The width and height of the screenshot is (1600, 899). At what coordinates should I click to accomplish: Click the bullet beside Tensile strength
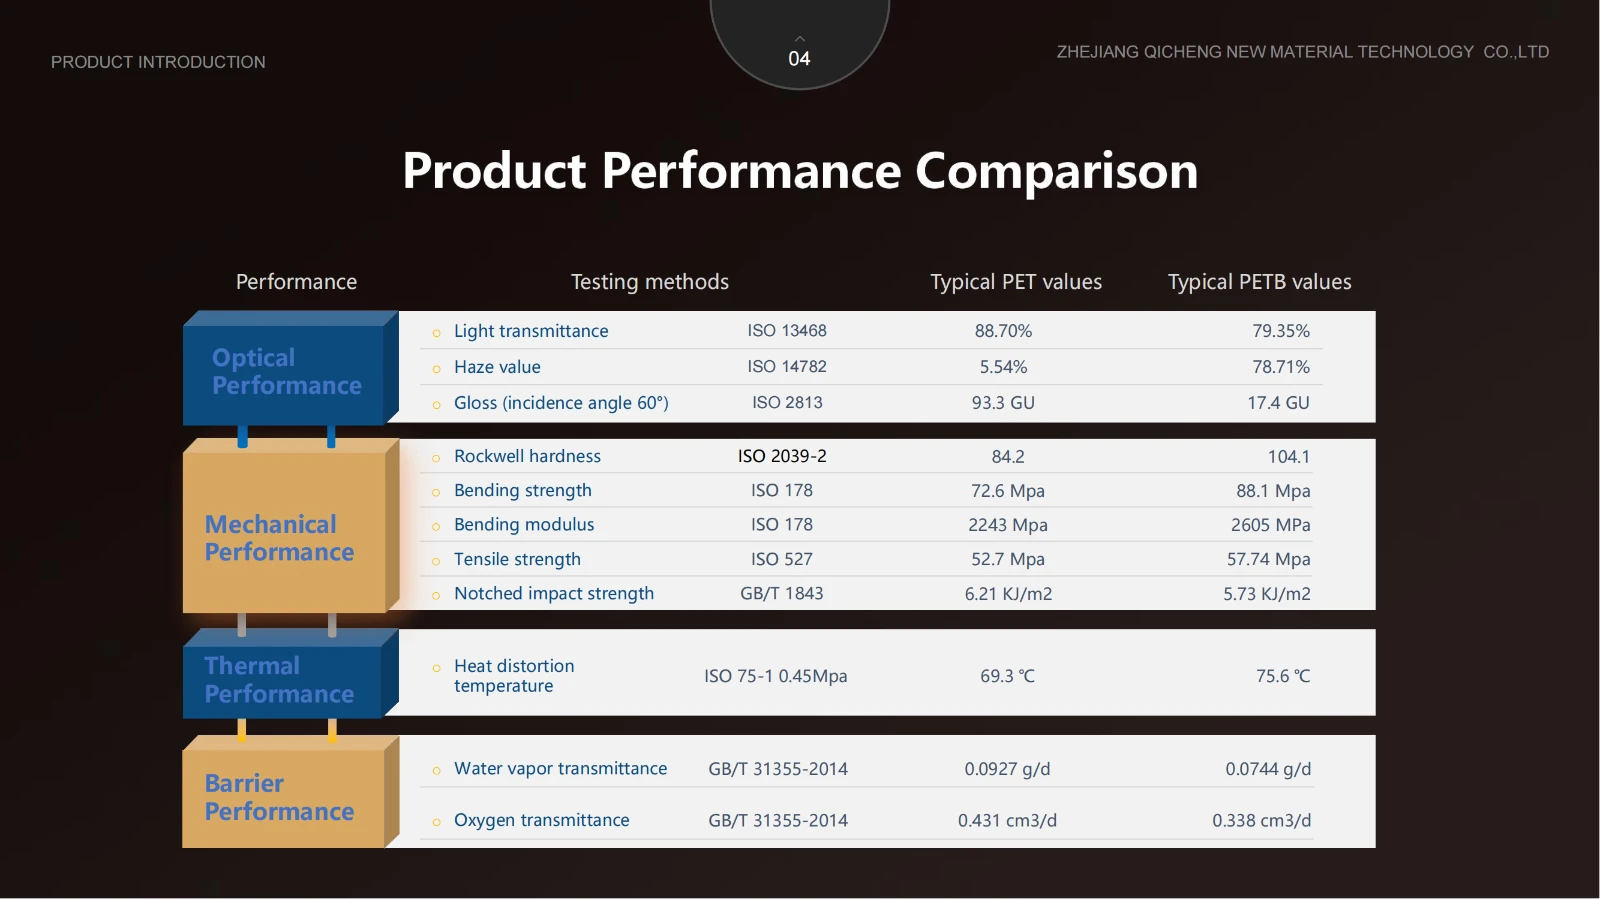(436, 561)
